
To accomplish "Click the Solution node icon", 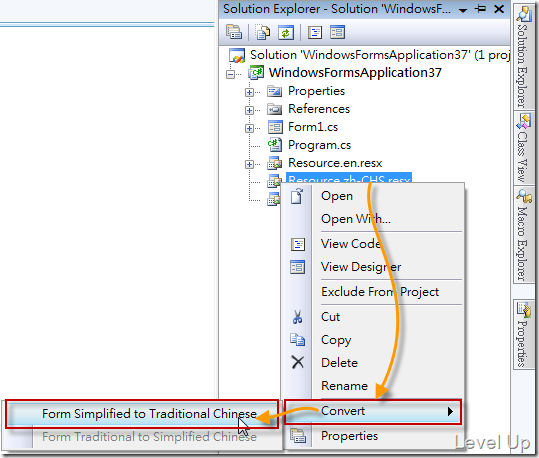I will coord(237,55).
